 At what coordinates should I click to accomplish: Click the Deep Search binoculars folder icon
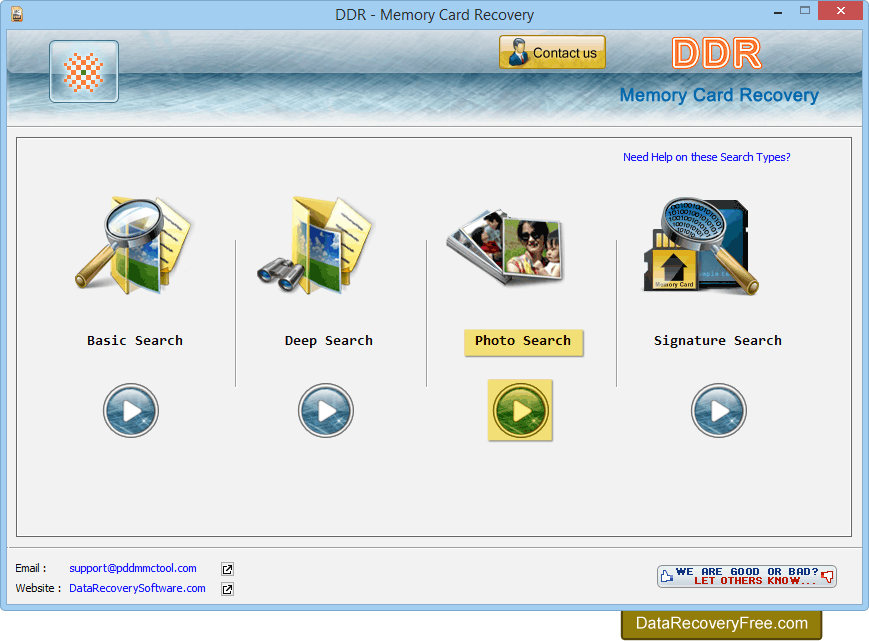tap(315, 245)
